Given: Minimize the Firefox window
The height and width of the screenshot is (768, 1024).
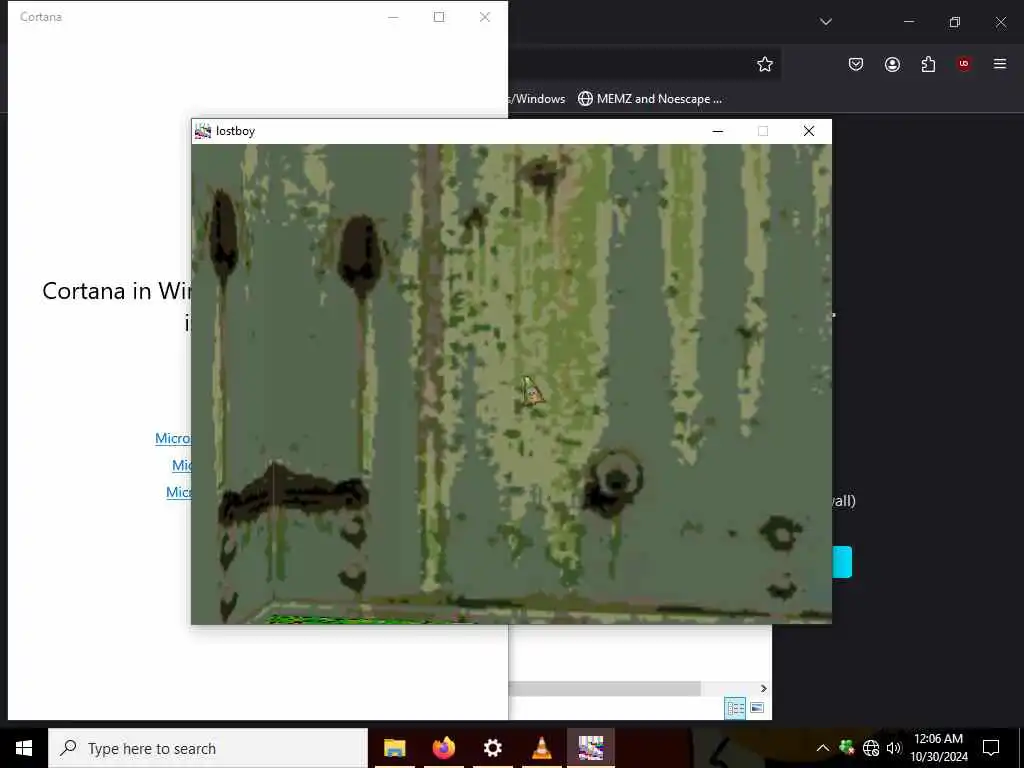Looking at the screenshot, I should click(x=908, y=22).
